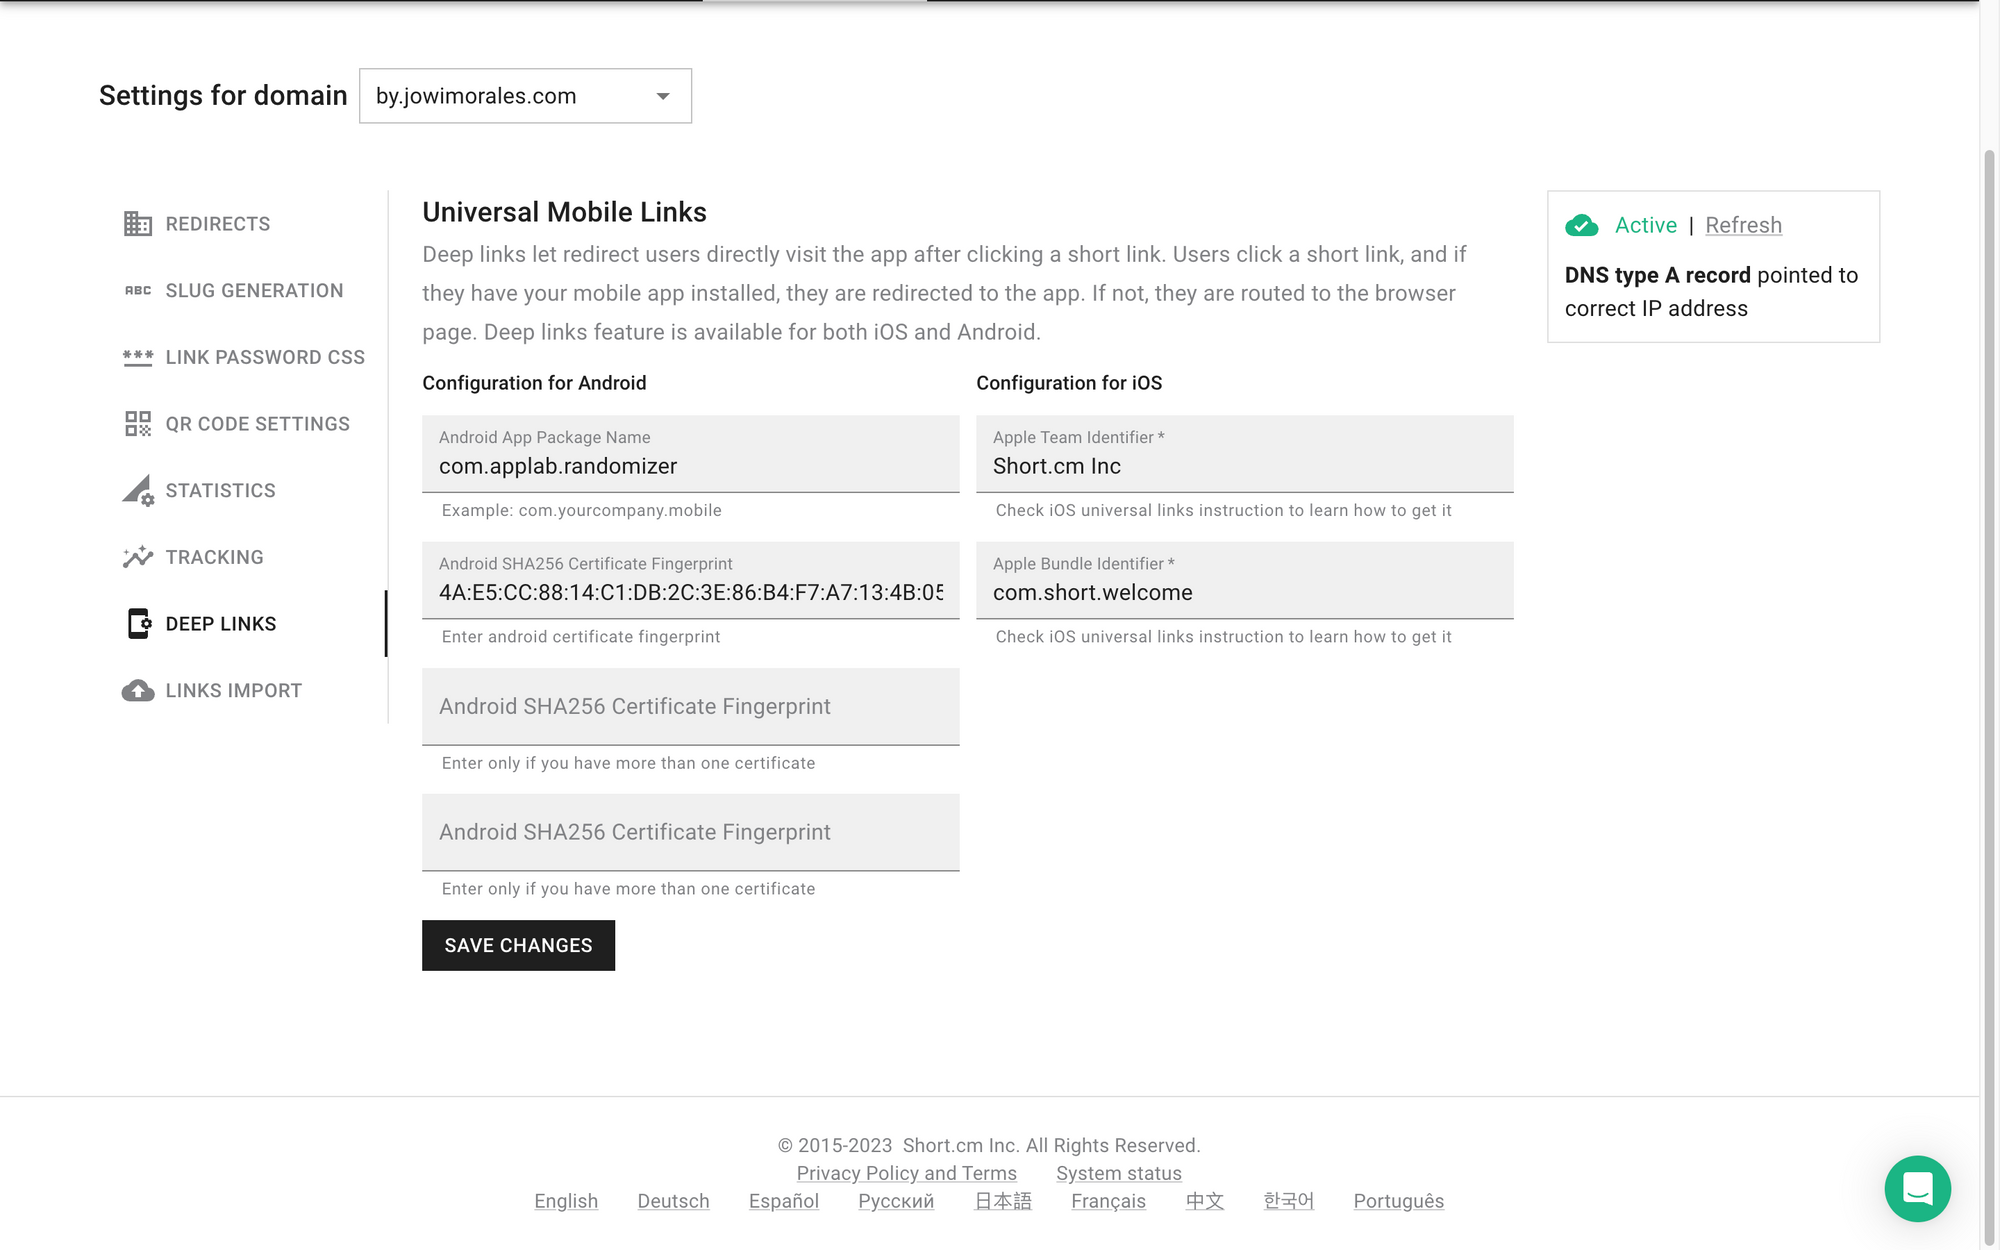Open the Links Import menu item
Viewport: 2000px width, 1250px height.
[x=233, y=691]
